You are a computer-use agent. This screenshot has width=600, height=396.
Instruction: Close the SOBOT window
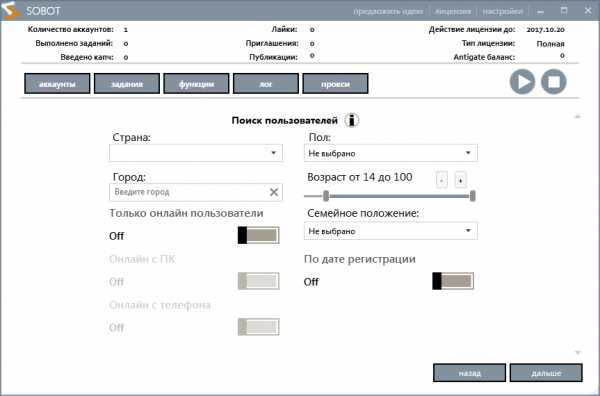[588, 11]
